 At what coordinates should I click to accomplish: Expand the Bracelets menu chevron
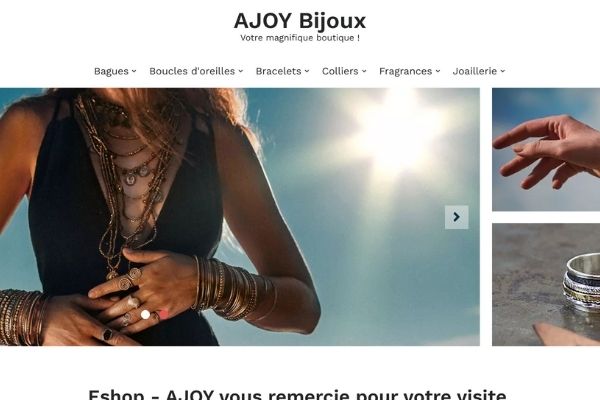tap(307, 71)
